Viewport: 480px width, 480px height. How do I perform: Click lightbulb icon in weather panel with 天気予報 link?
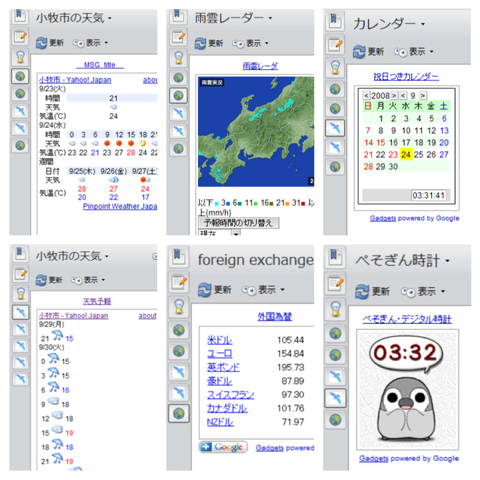(20, 293)
